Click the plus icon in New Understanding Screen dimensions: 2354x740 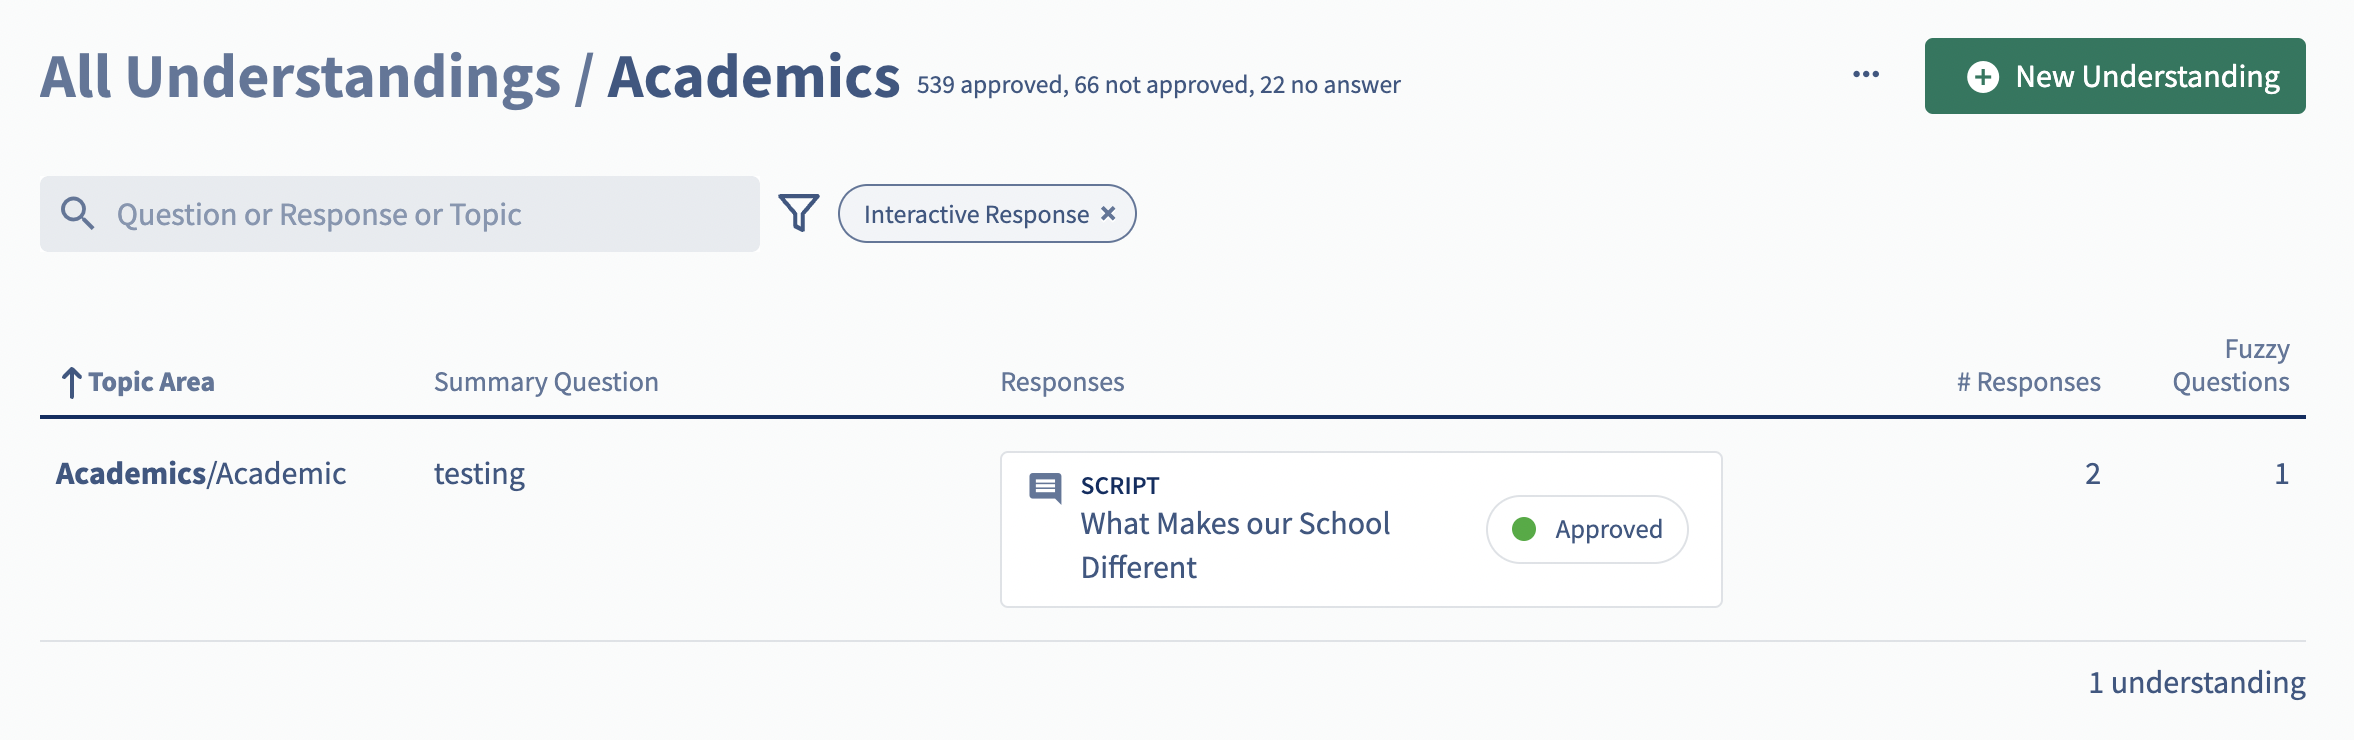1983,77
